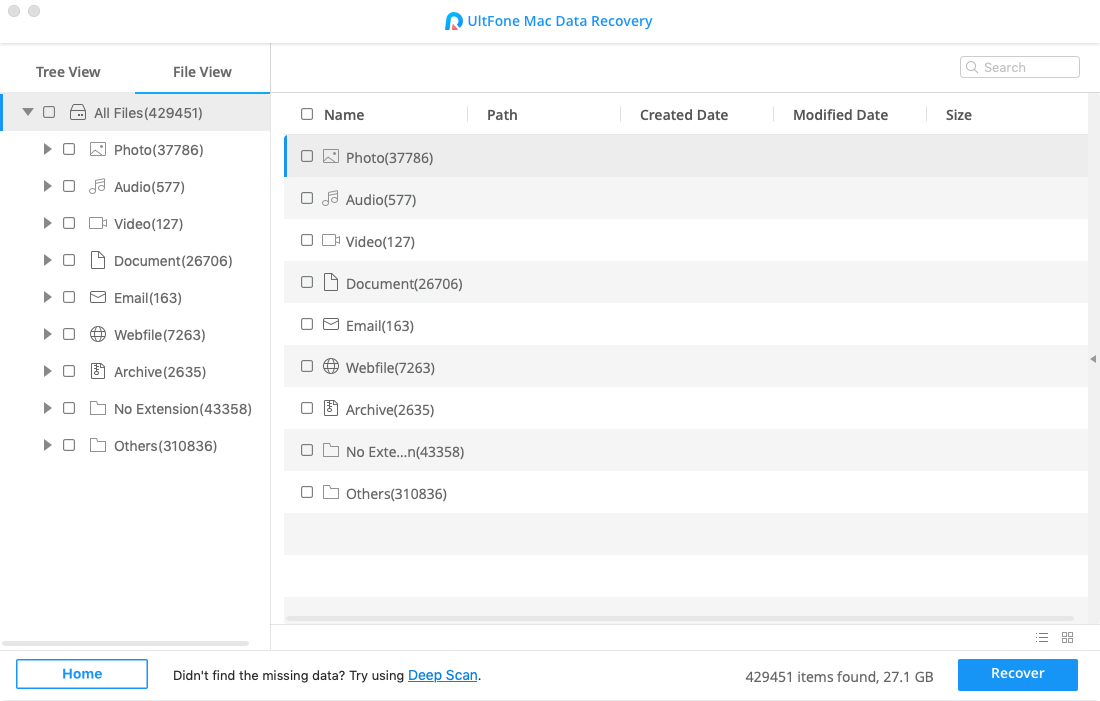
Task: Enable the Document(26706) sidebar checkbox
Action: [x=69, y=260]
